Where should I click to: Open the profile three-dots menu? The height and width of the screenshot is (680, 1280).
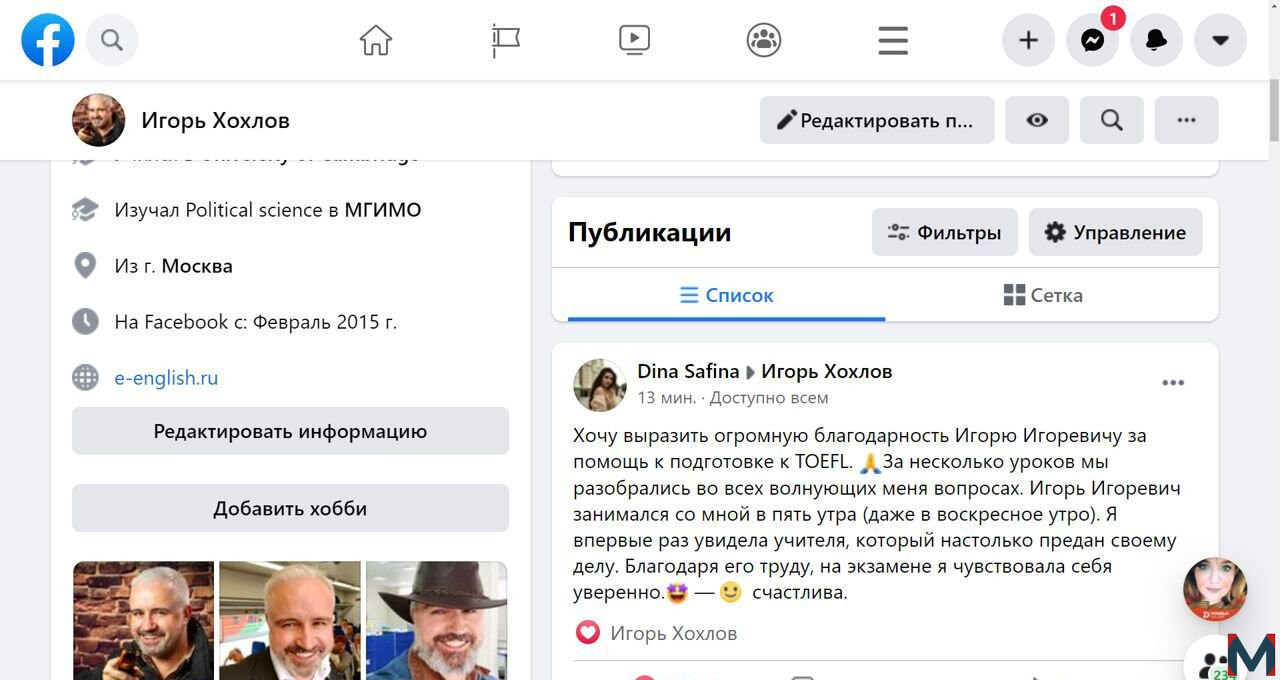1186,120
